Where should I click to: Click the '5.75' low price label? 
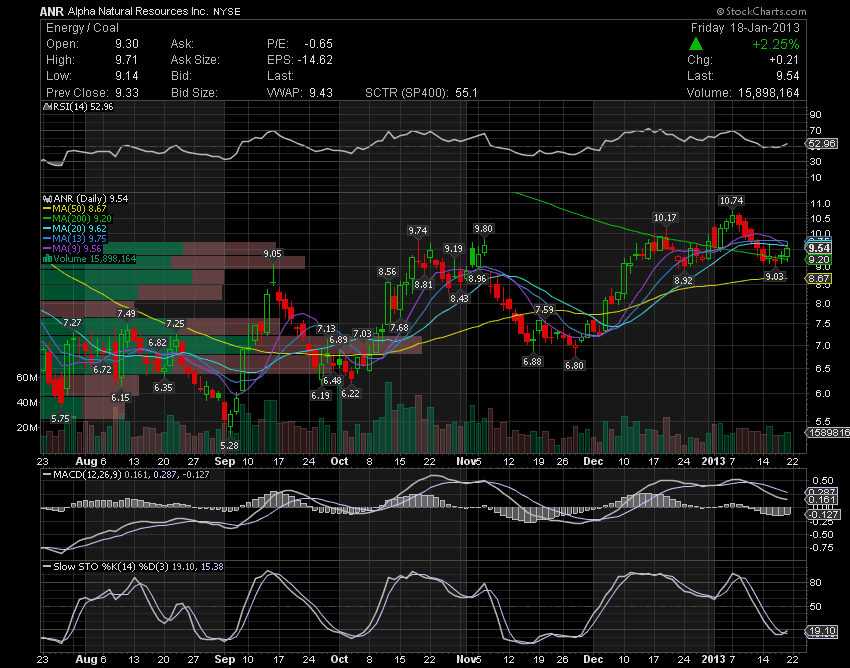60,419
